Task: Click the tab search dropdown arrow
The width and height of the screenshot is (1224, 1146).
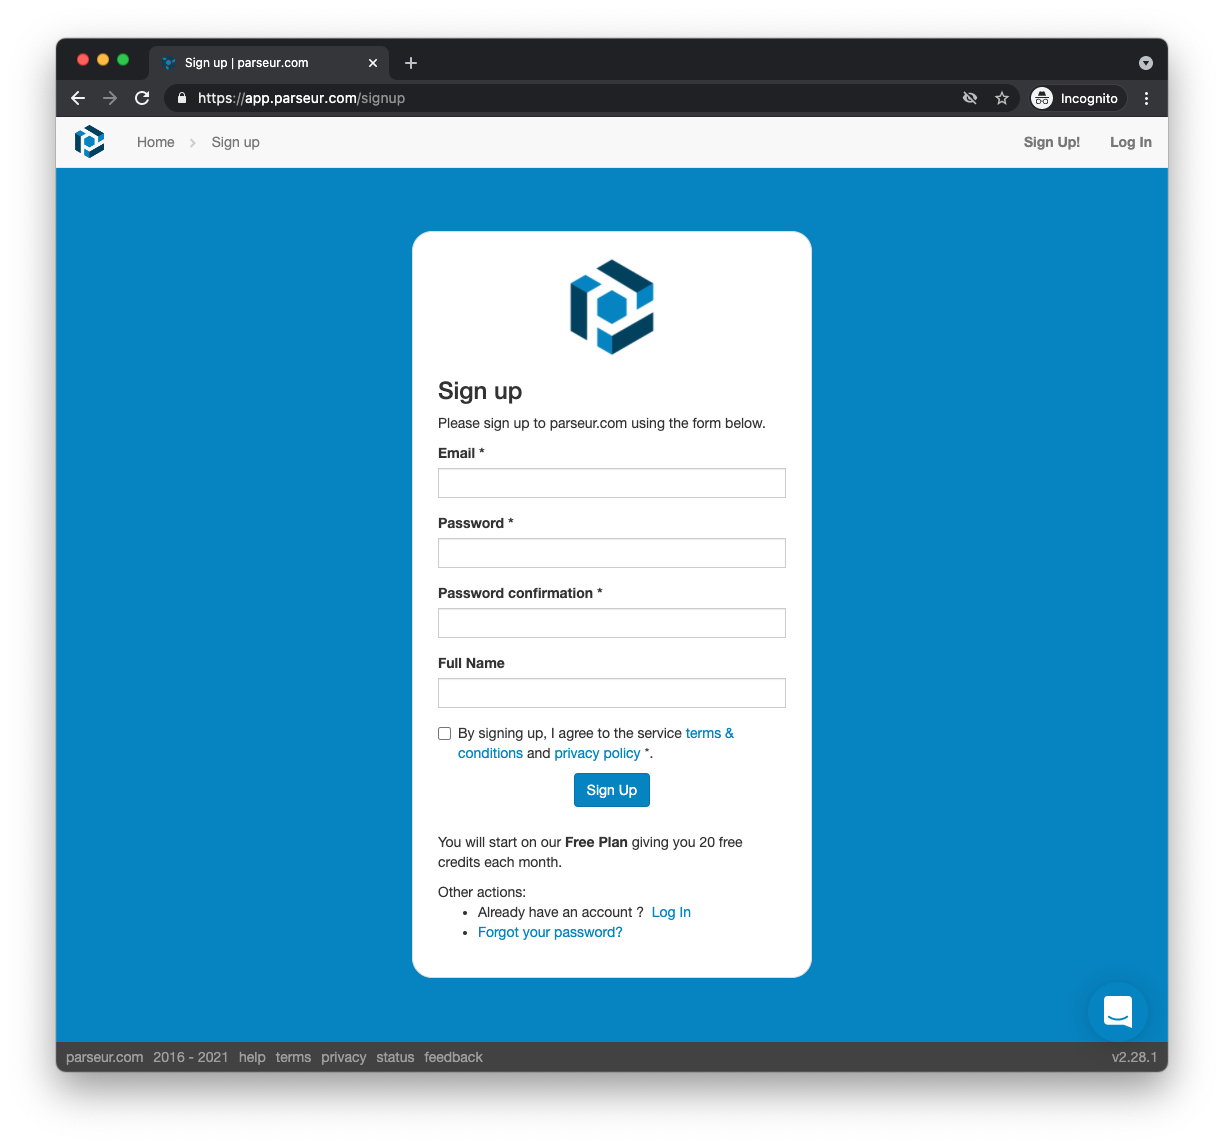Action: click(x=1146, y=63)
